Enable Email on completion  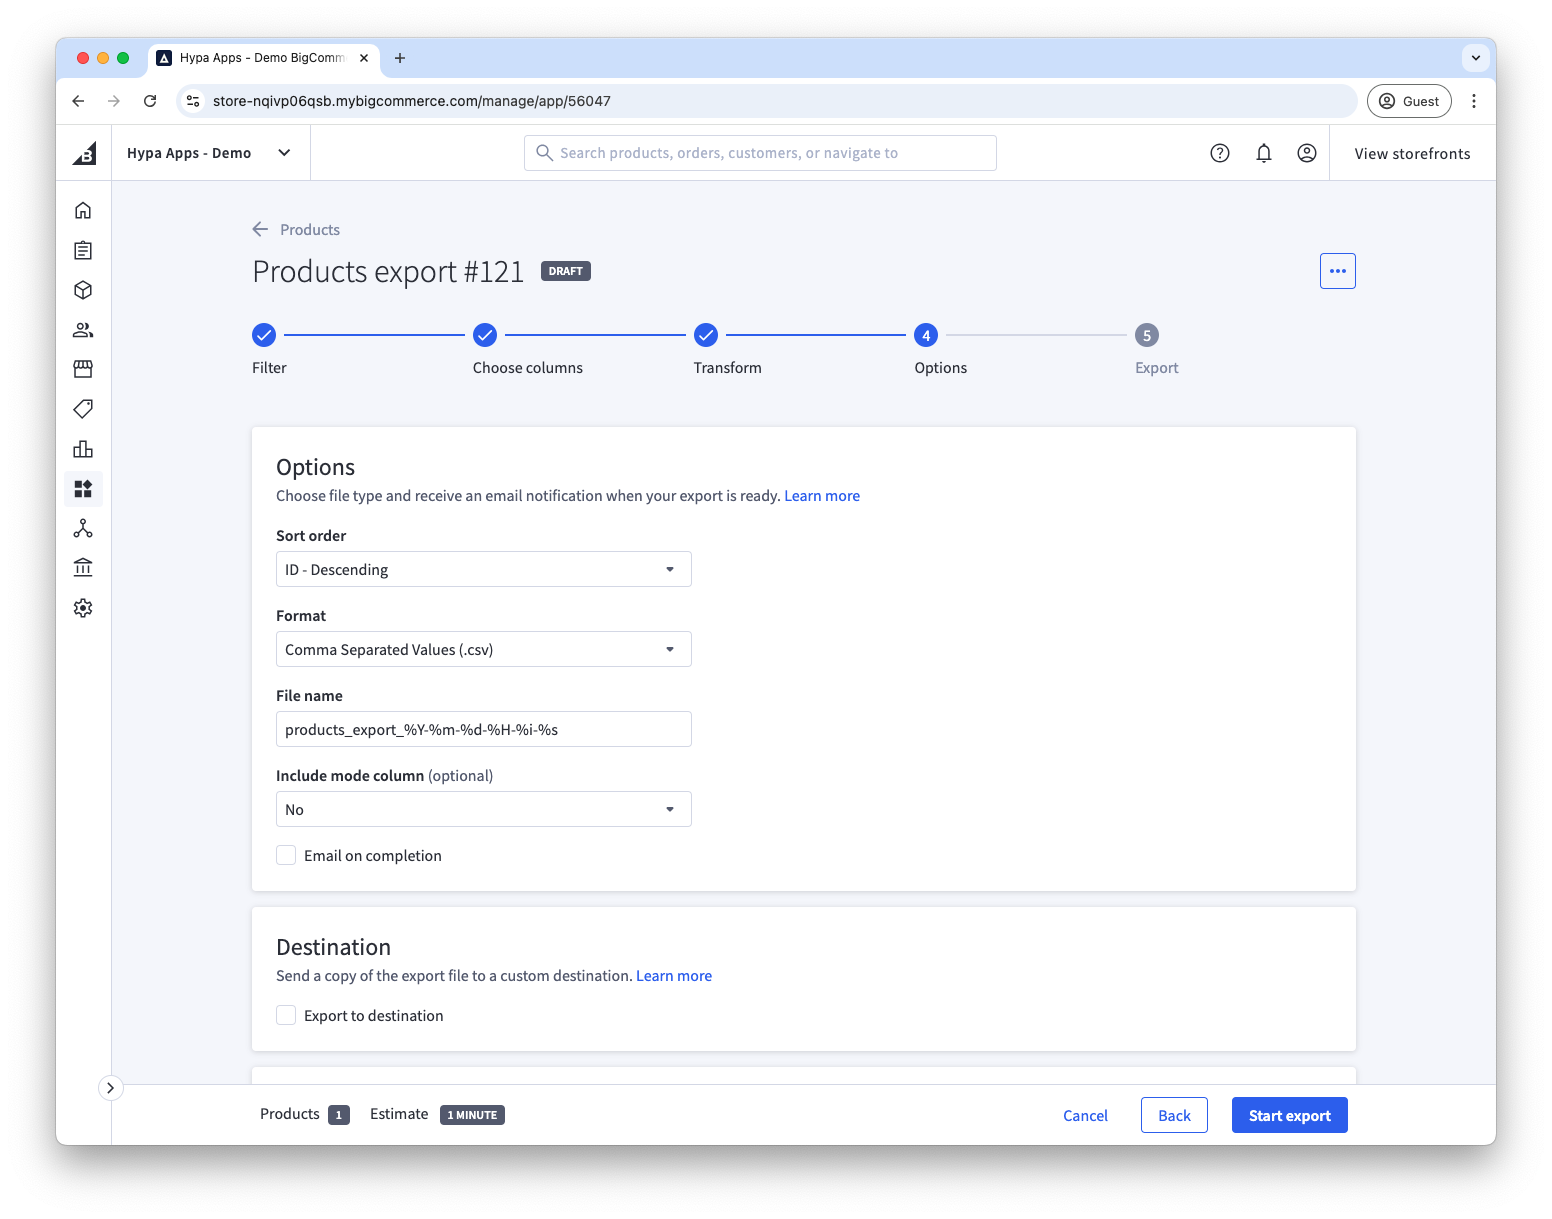tap(285, 855)
